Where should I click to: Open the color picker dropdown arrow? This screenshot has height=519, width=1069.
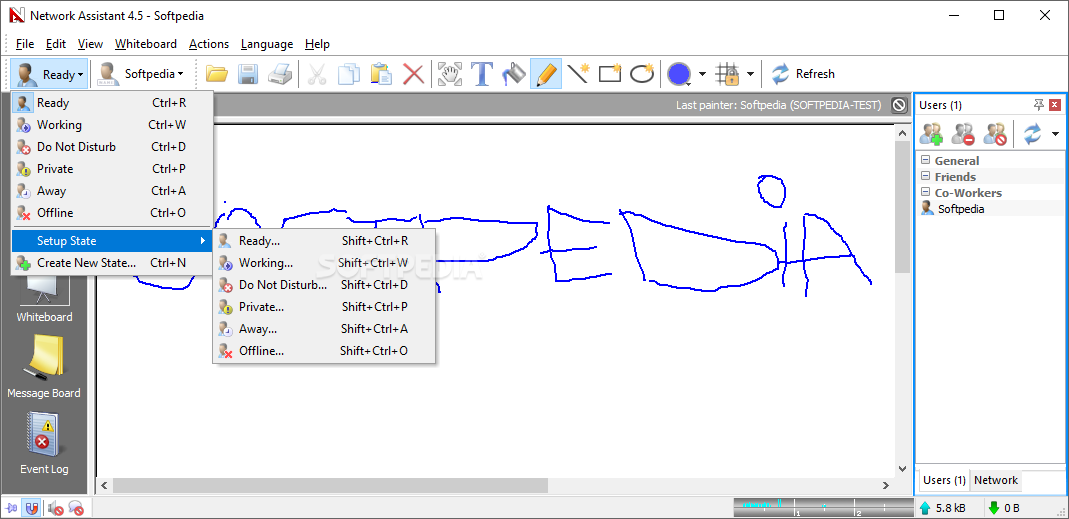click(702, 74)
